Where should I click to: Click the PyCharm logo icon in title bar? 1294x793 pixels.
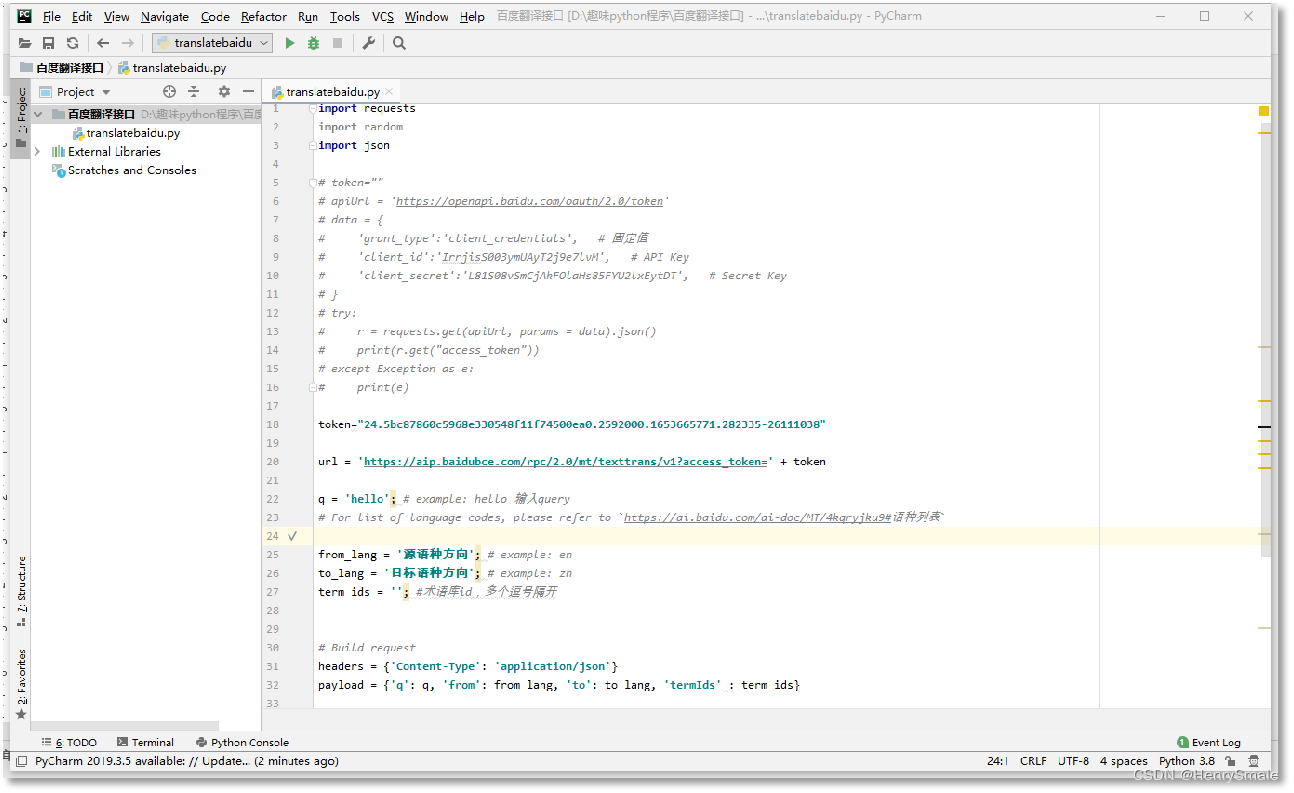click(24, 16)
